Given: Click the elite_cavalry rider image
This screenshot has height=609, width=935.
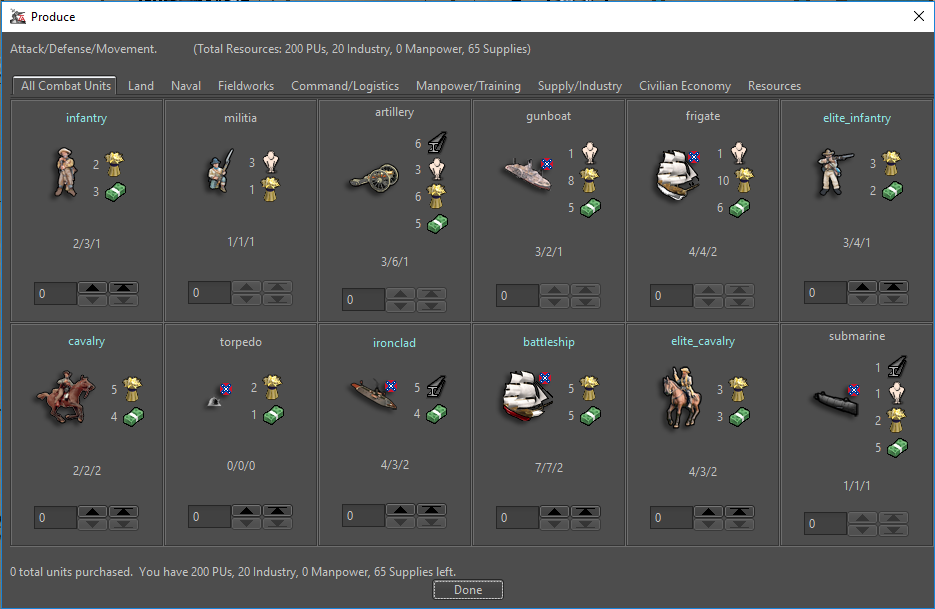Looking at the screenshot, I should (679, 397).
